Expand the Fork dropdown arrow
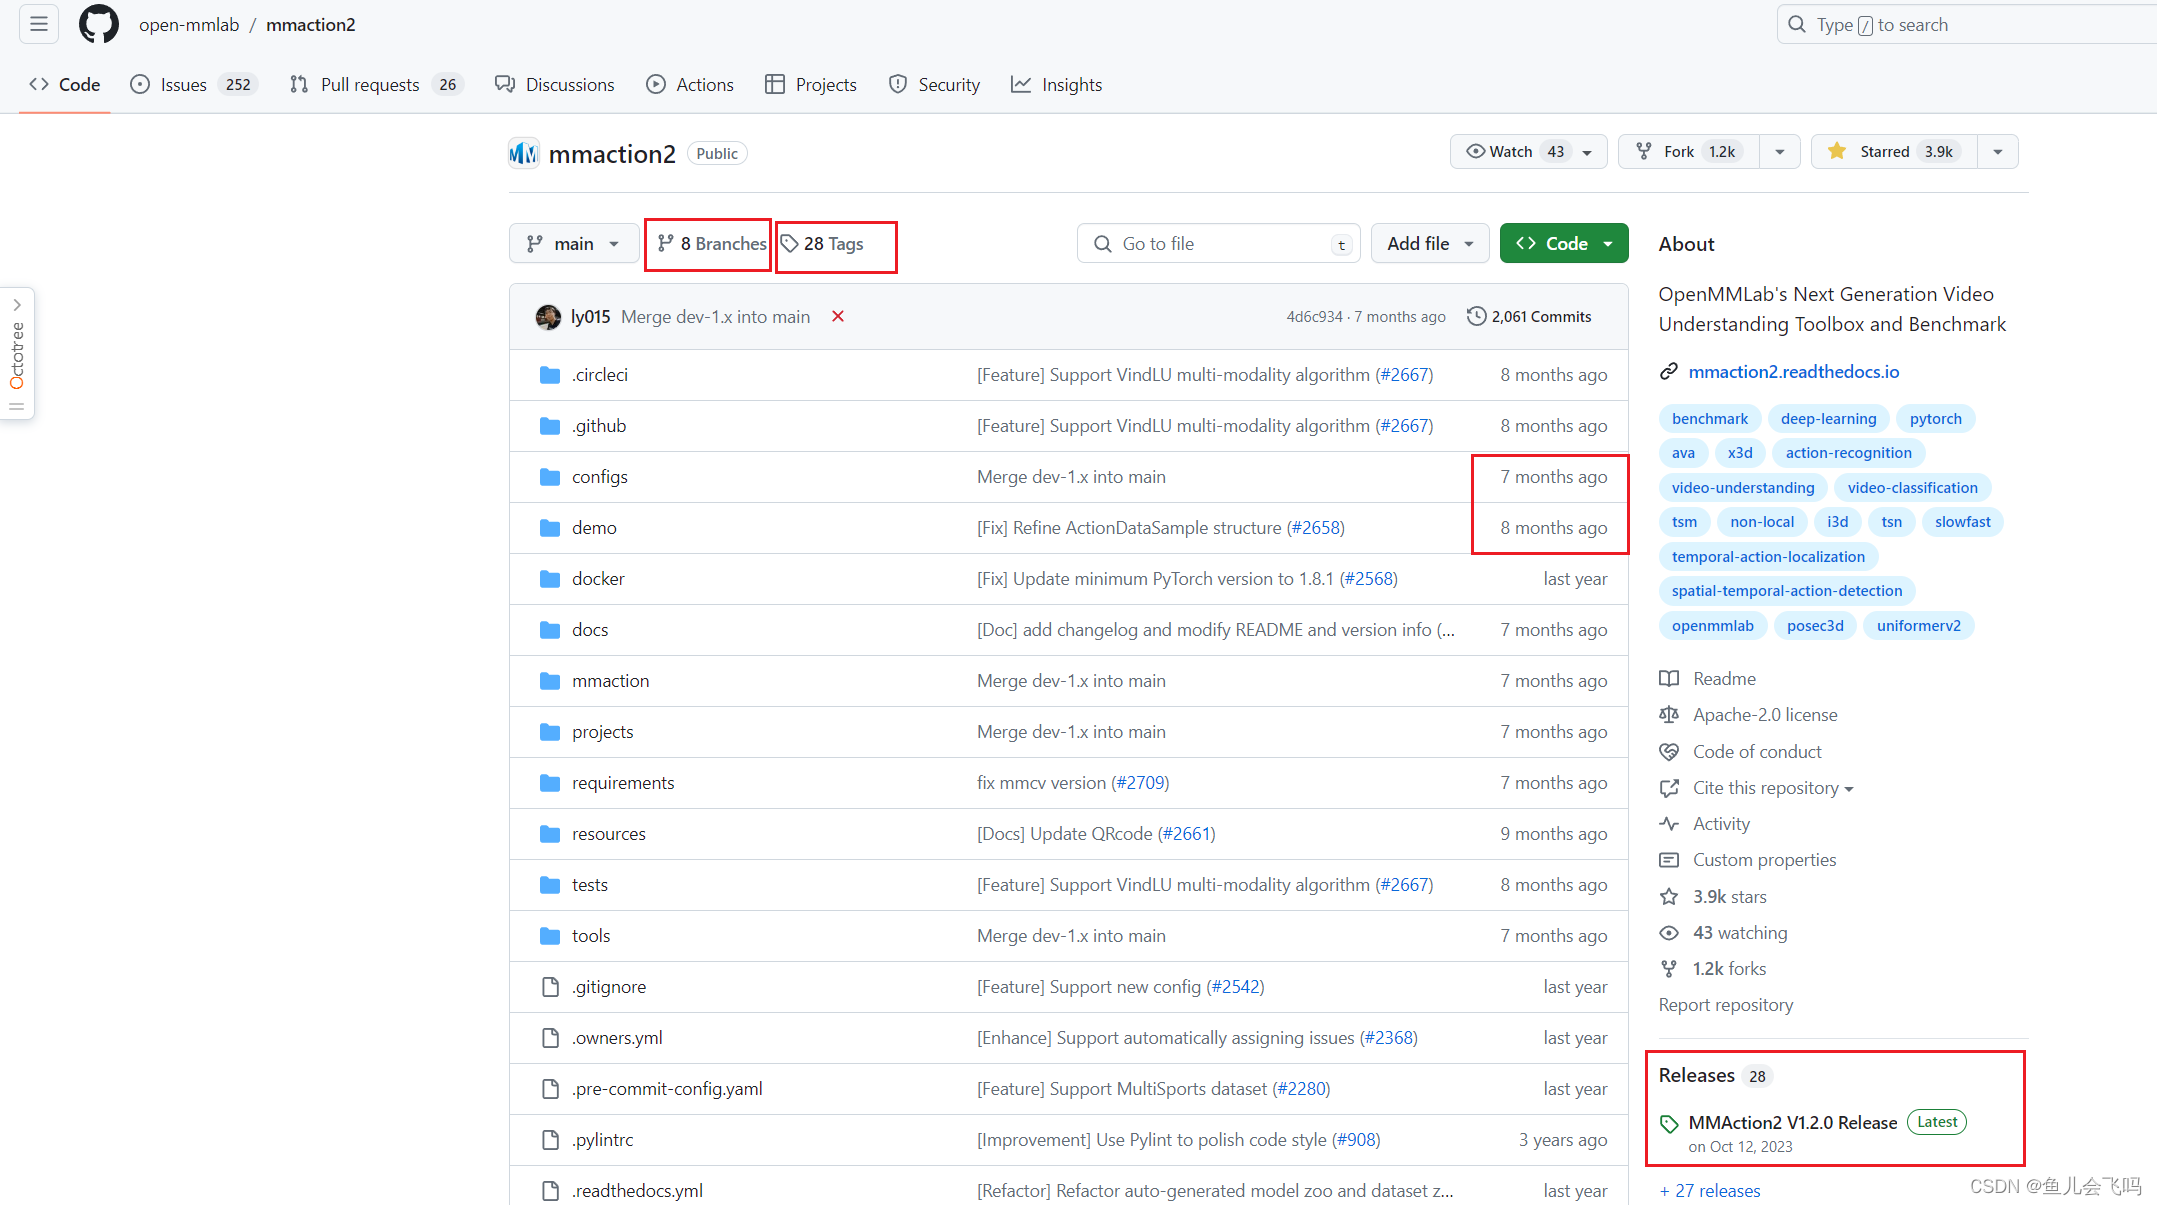2157x1205 pixels. click(1780, 152)
